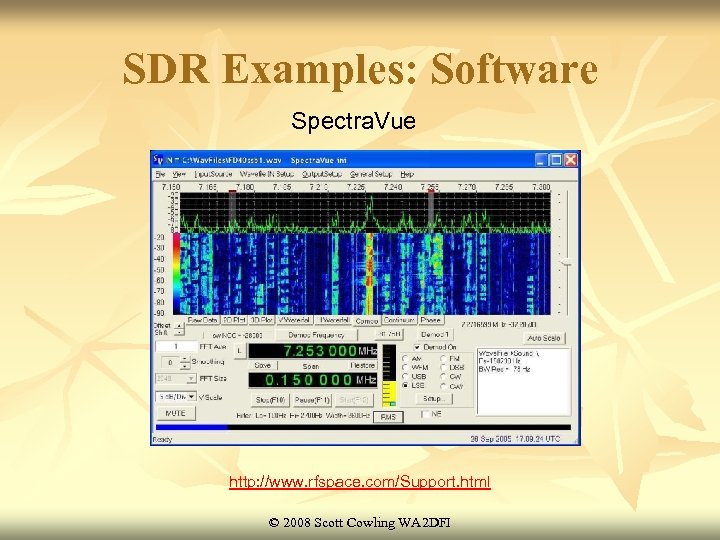This screenshot has height=540, width=720.
Task: Switch to the Phase tab
Action: pyautogui.click(x=431, y=320)
